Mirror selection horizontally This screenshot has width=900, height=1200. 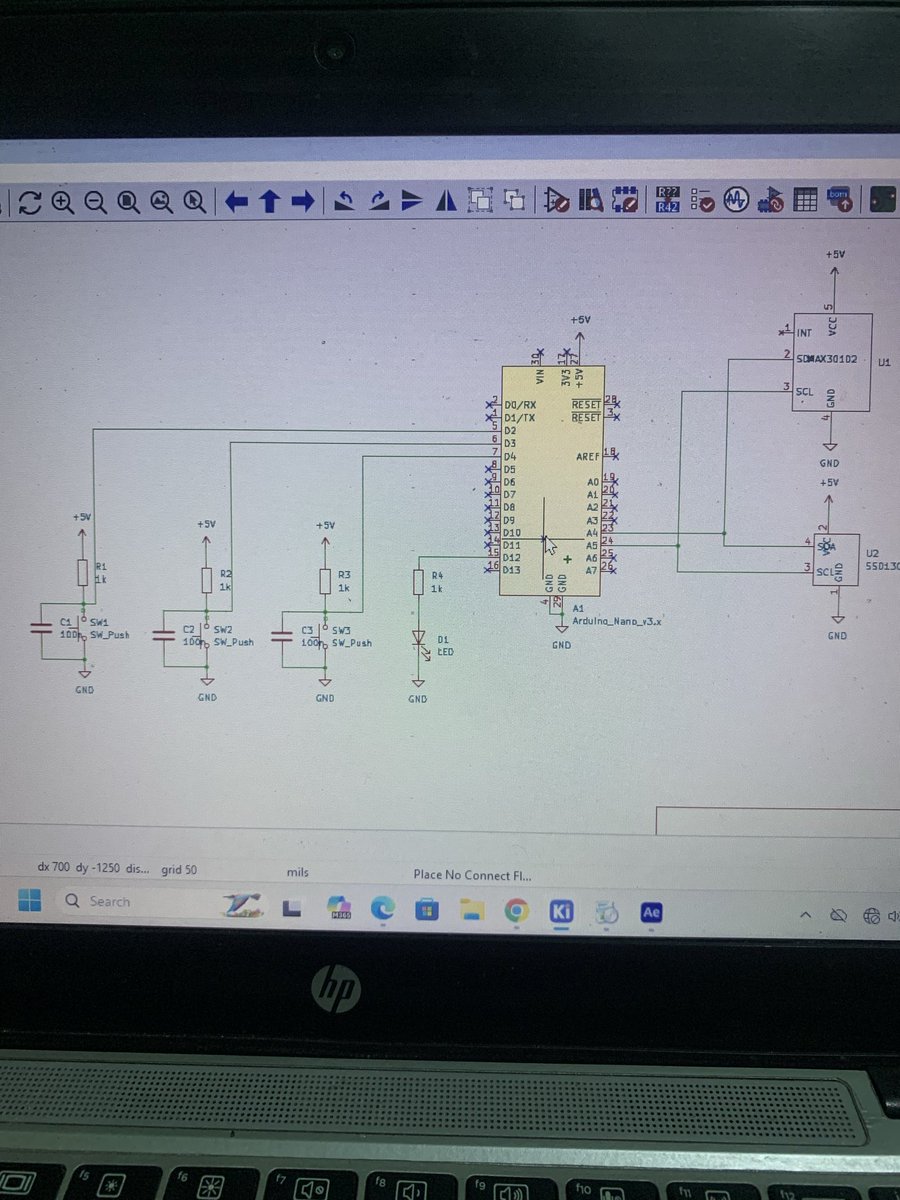(x=446, y=202)
